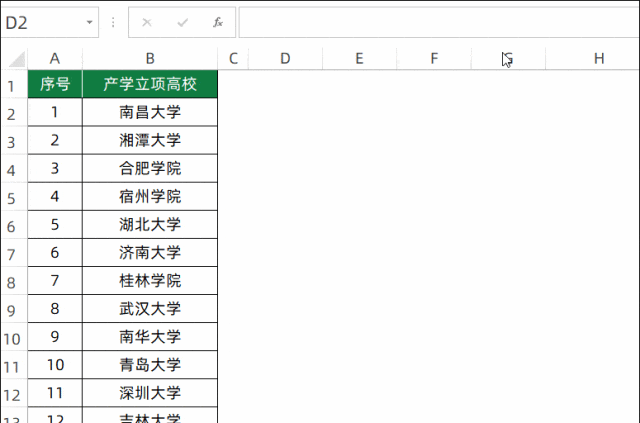Viewport: 640px width, 423px height.
Task: Click serial number cell next to 南昌大学
Action: [x=55, y=112]
